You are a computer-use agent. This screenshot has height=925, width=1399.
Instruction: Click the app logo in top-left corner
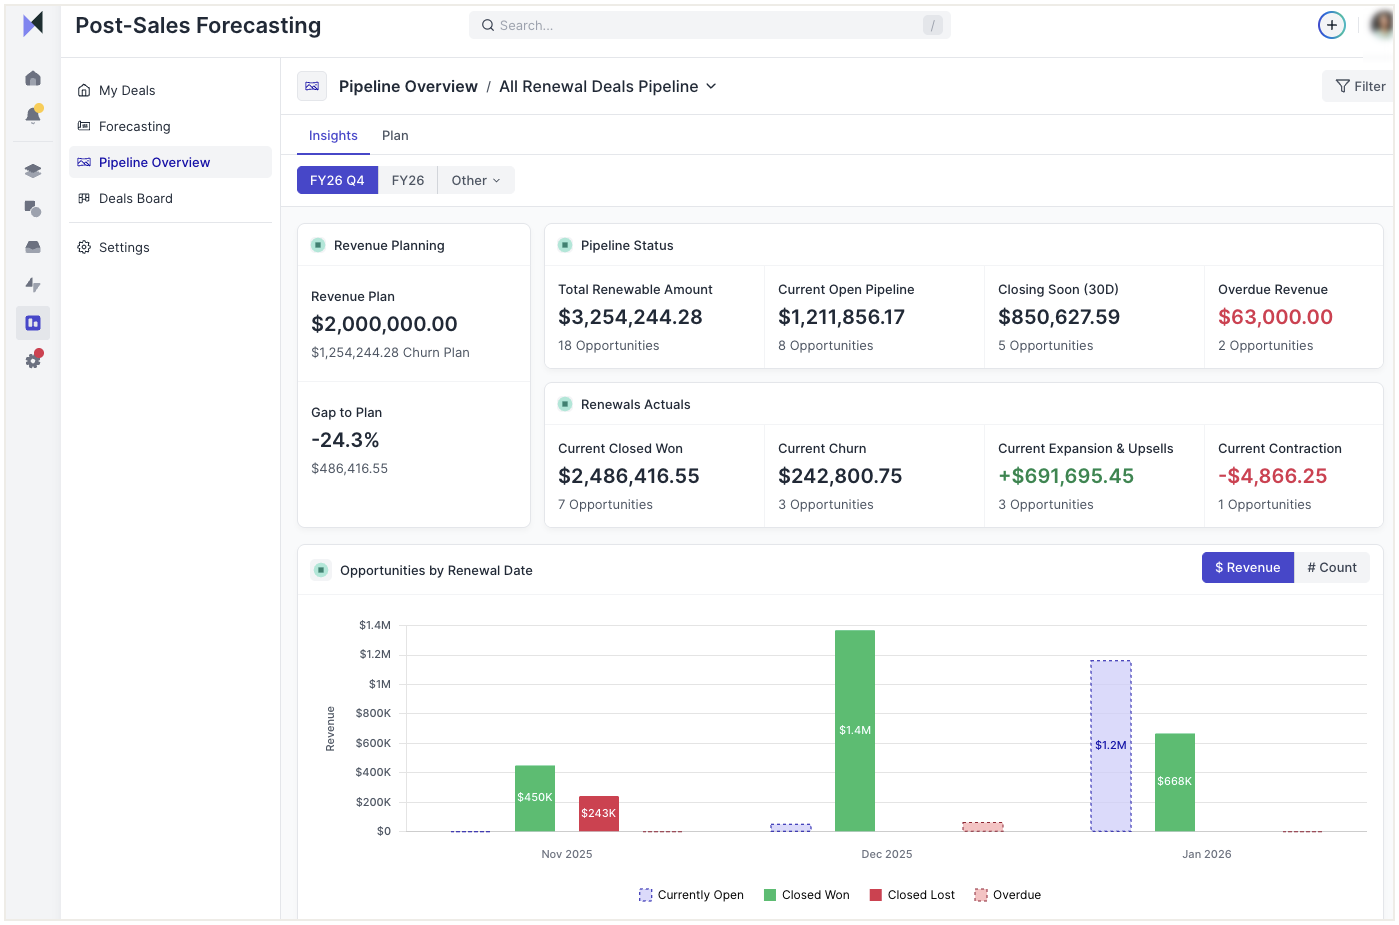click(x=33, y=24)
